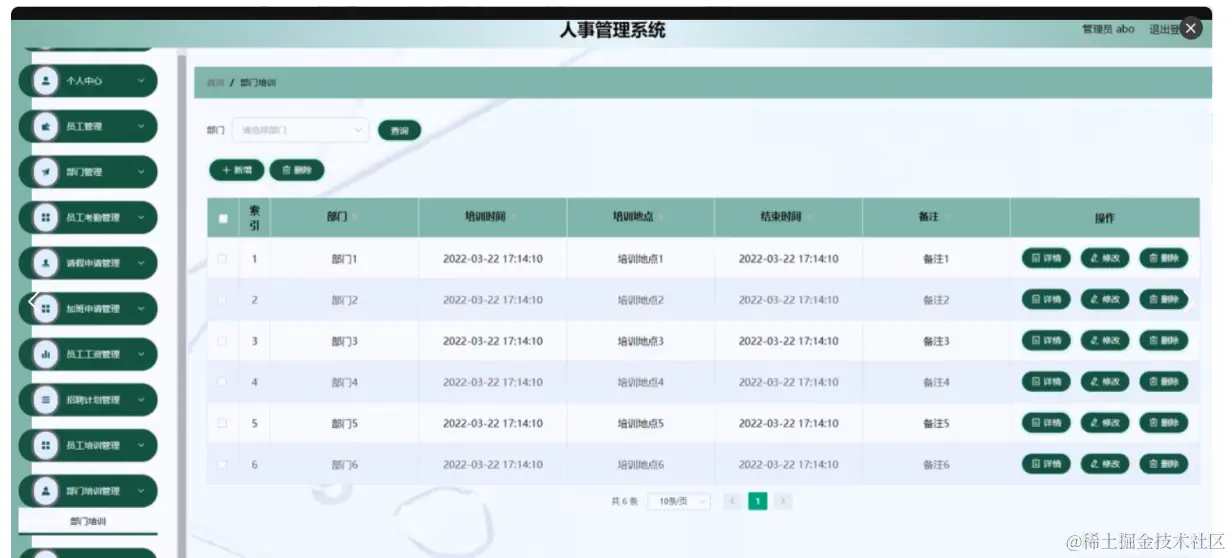
Task: Expand 招聘计划管理 menu chevron
Action: point(141,400)
